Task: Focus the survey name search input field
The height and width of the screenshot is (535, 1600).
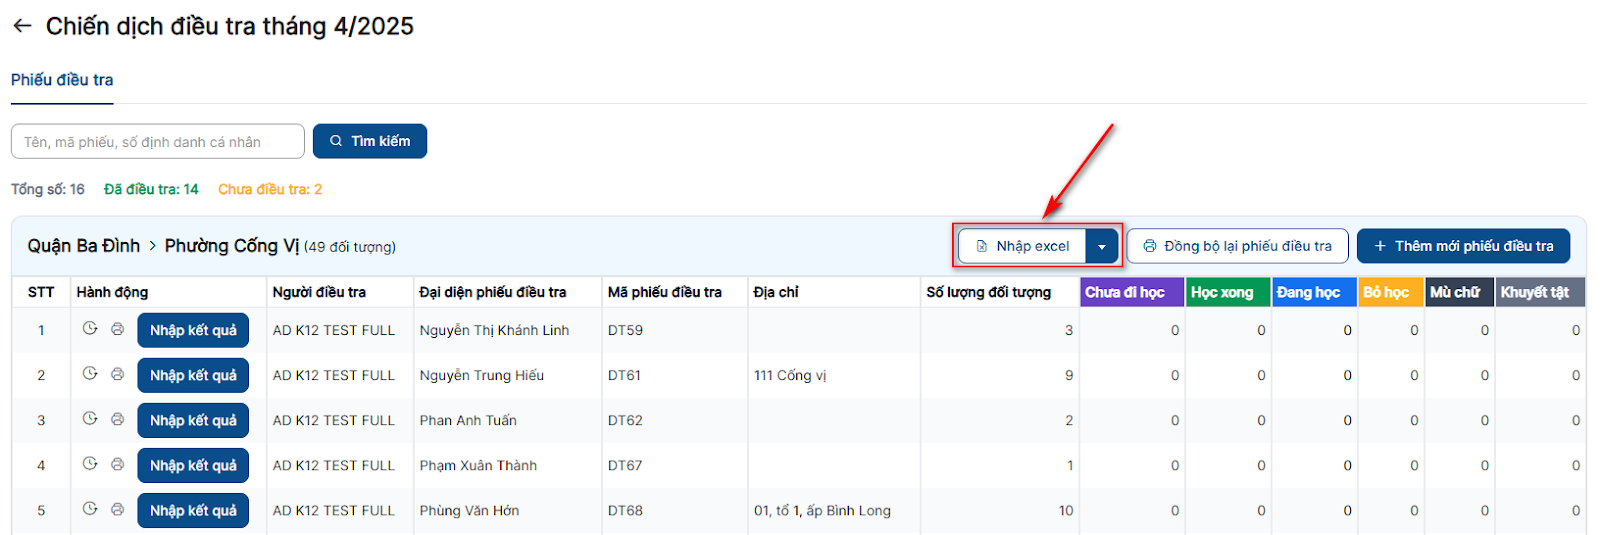Action: pyautogui.click(x=158, y=142)
